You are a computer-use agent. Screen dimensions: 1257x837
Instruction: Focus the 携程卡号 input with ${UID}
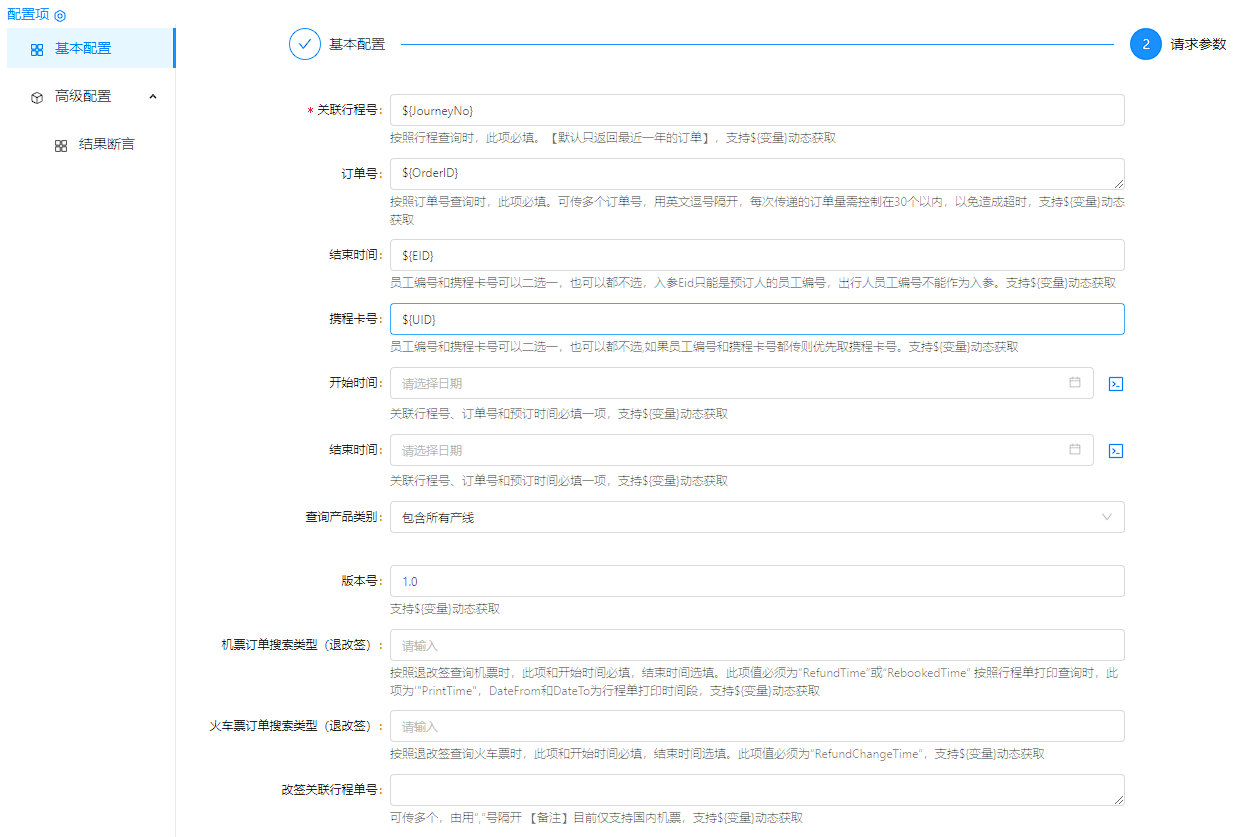point(756,319)
